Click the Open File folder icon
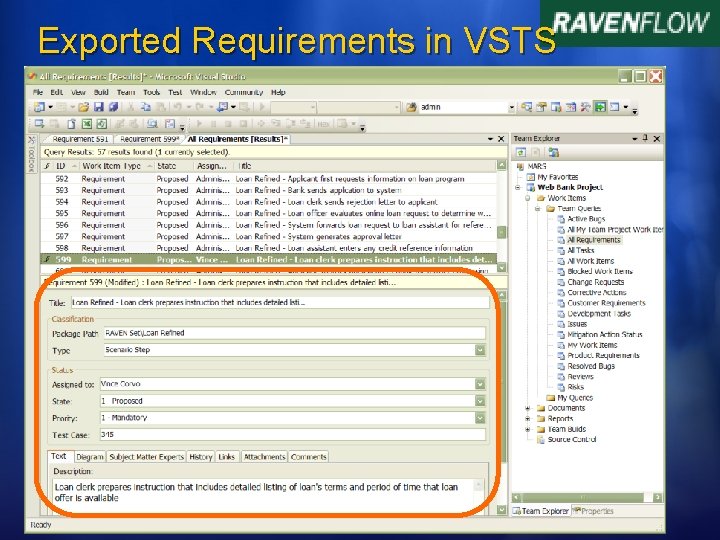 (83, 107)
